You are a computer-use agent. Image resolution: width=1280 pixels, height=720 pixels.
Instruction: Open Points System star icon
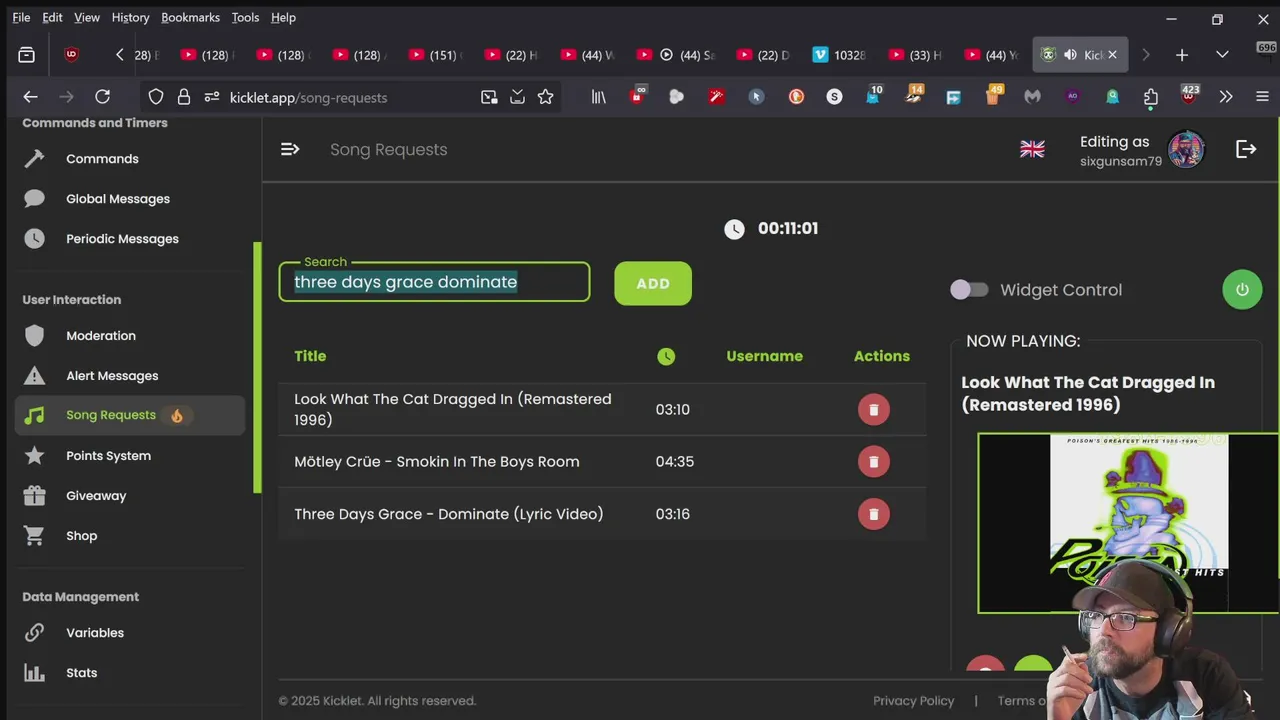[34, 456]
